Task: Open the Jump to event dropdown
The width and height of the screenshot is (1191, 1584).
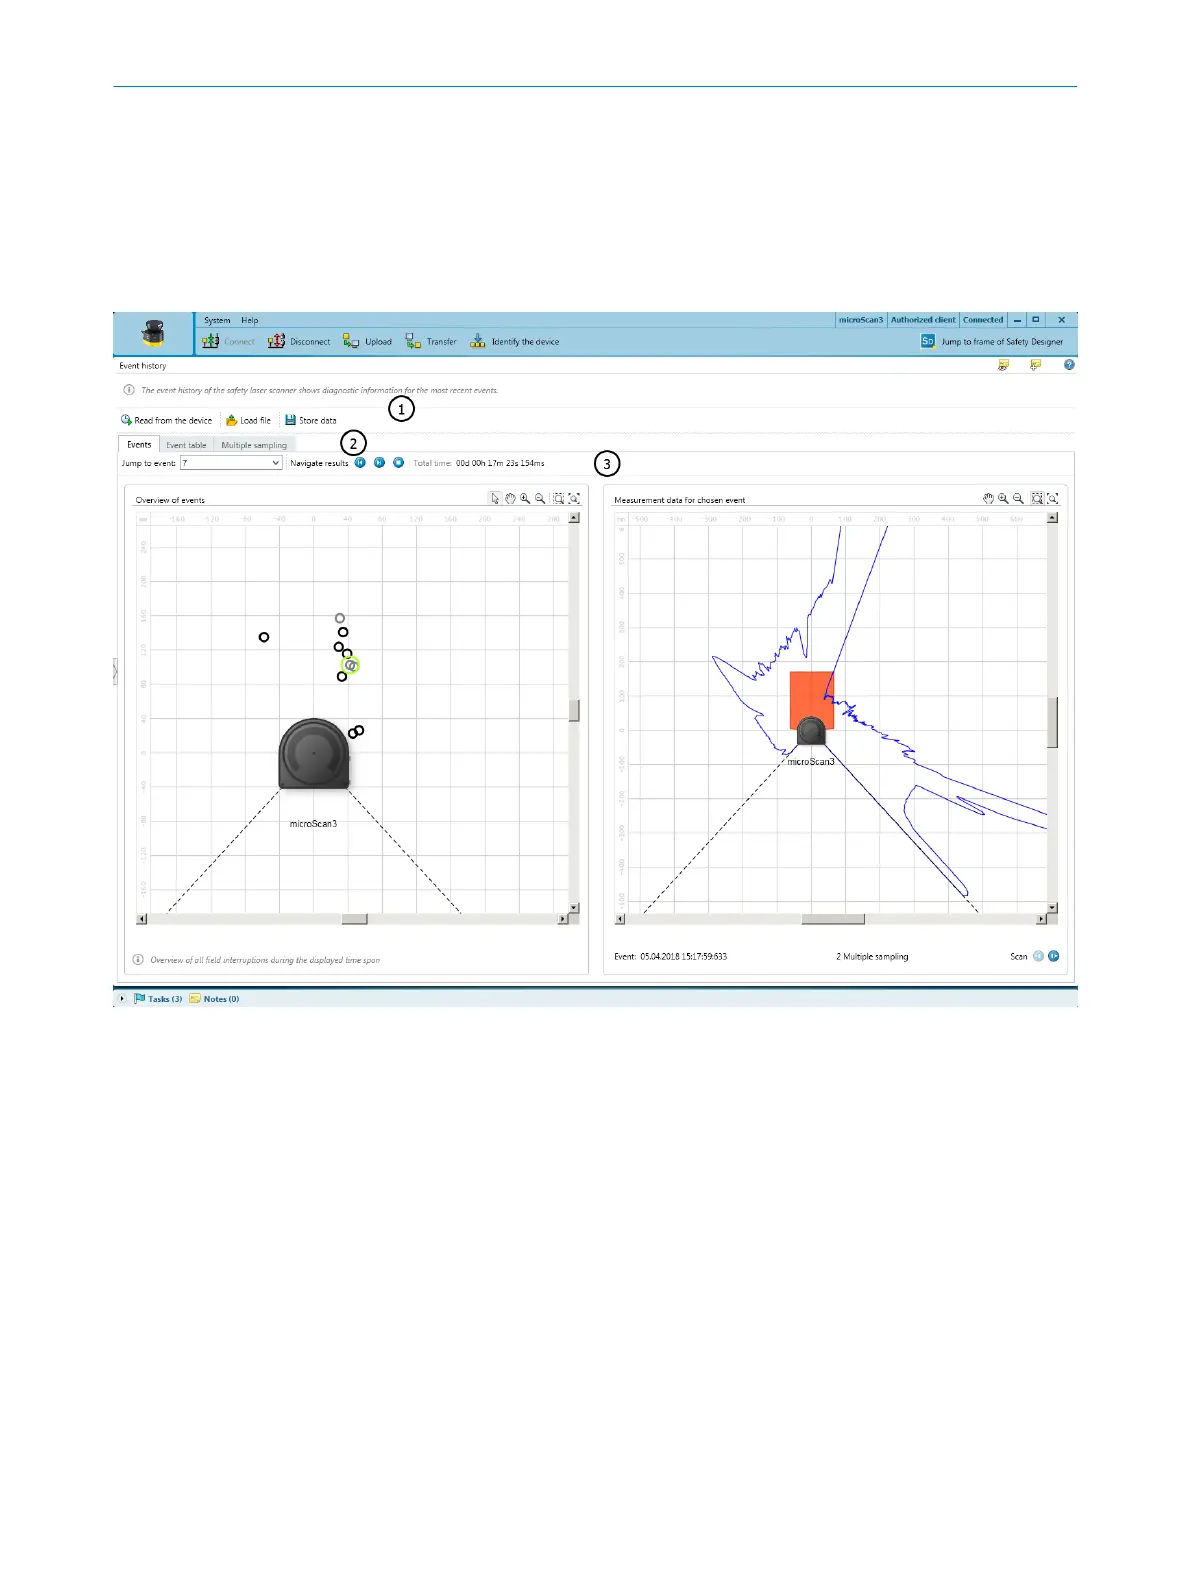Action: click(231, 463)
